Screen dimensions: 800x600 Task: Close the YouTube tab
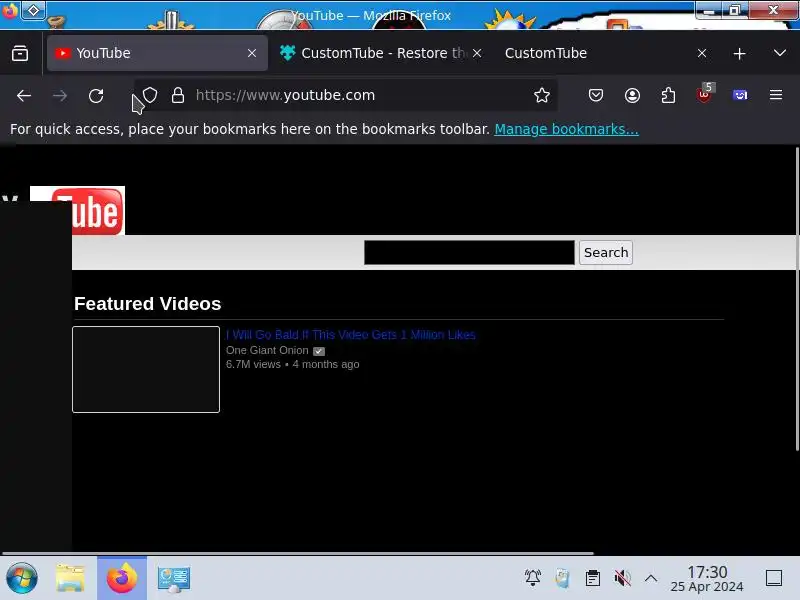[252, 53]
